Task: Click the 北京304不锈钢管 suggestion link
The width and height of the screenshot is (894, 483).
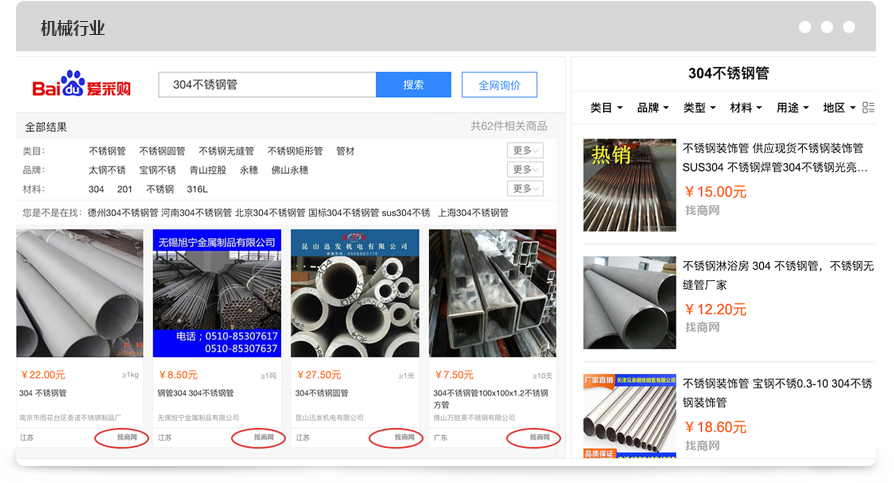Action: [x=270, y=213]
